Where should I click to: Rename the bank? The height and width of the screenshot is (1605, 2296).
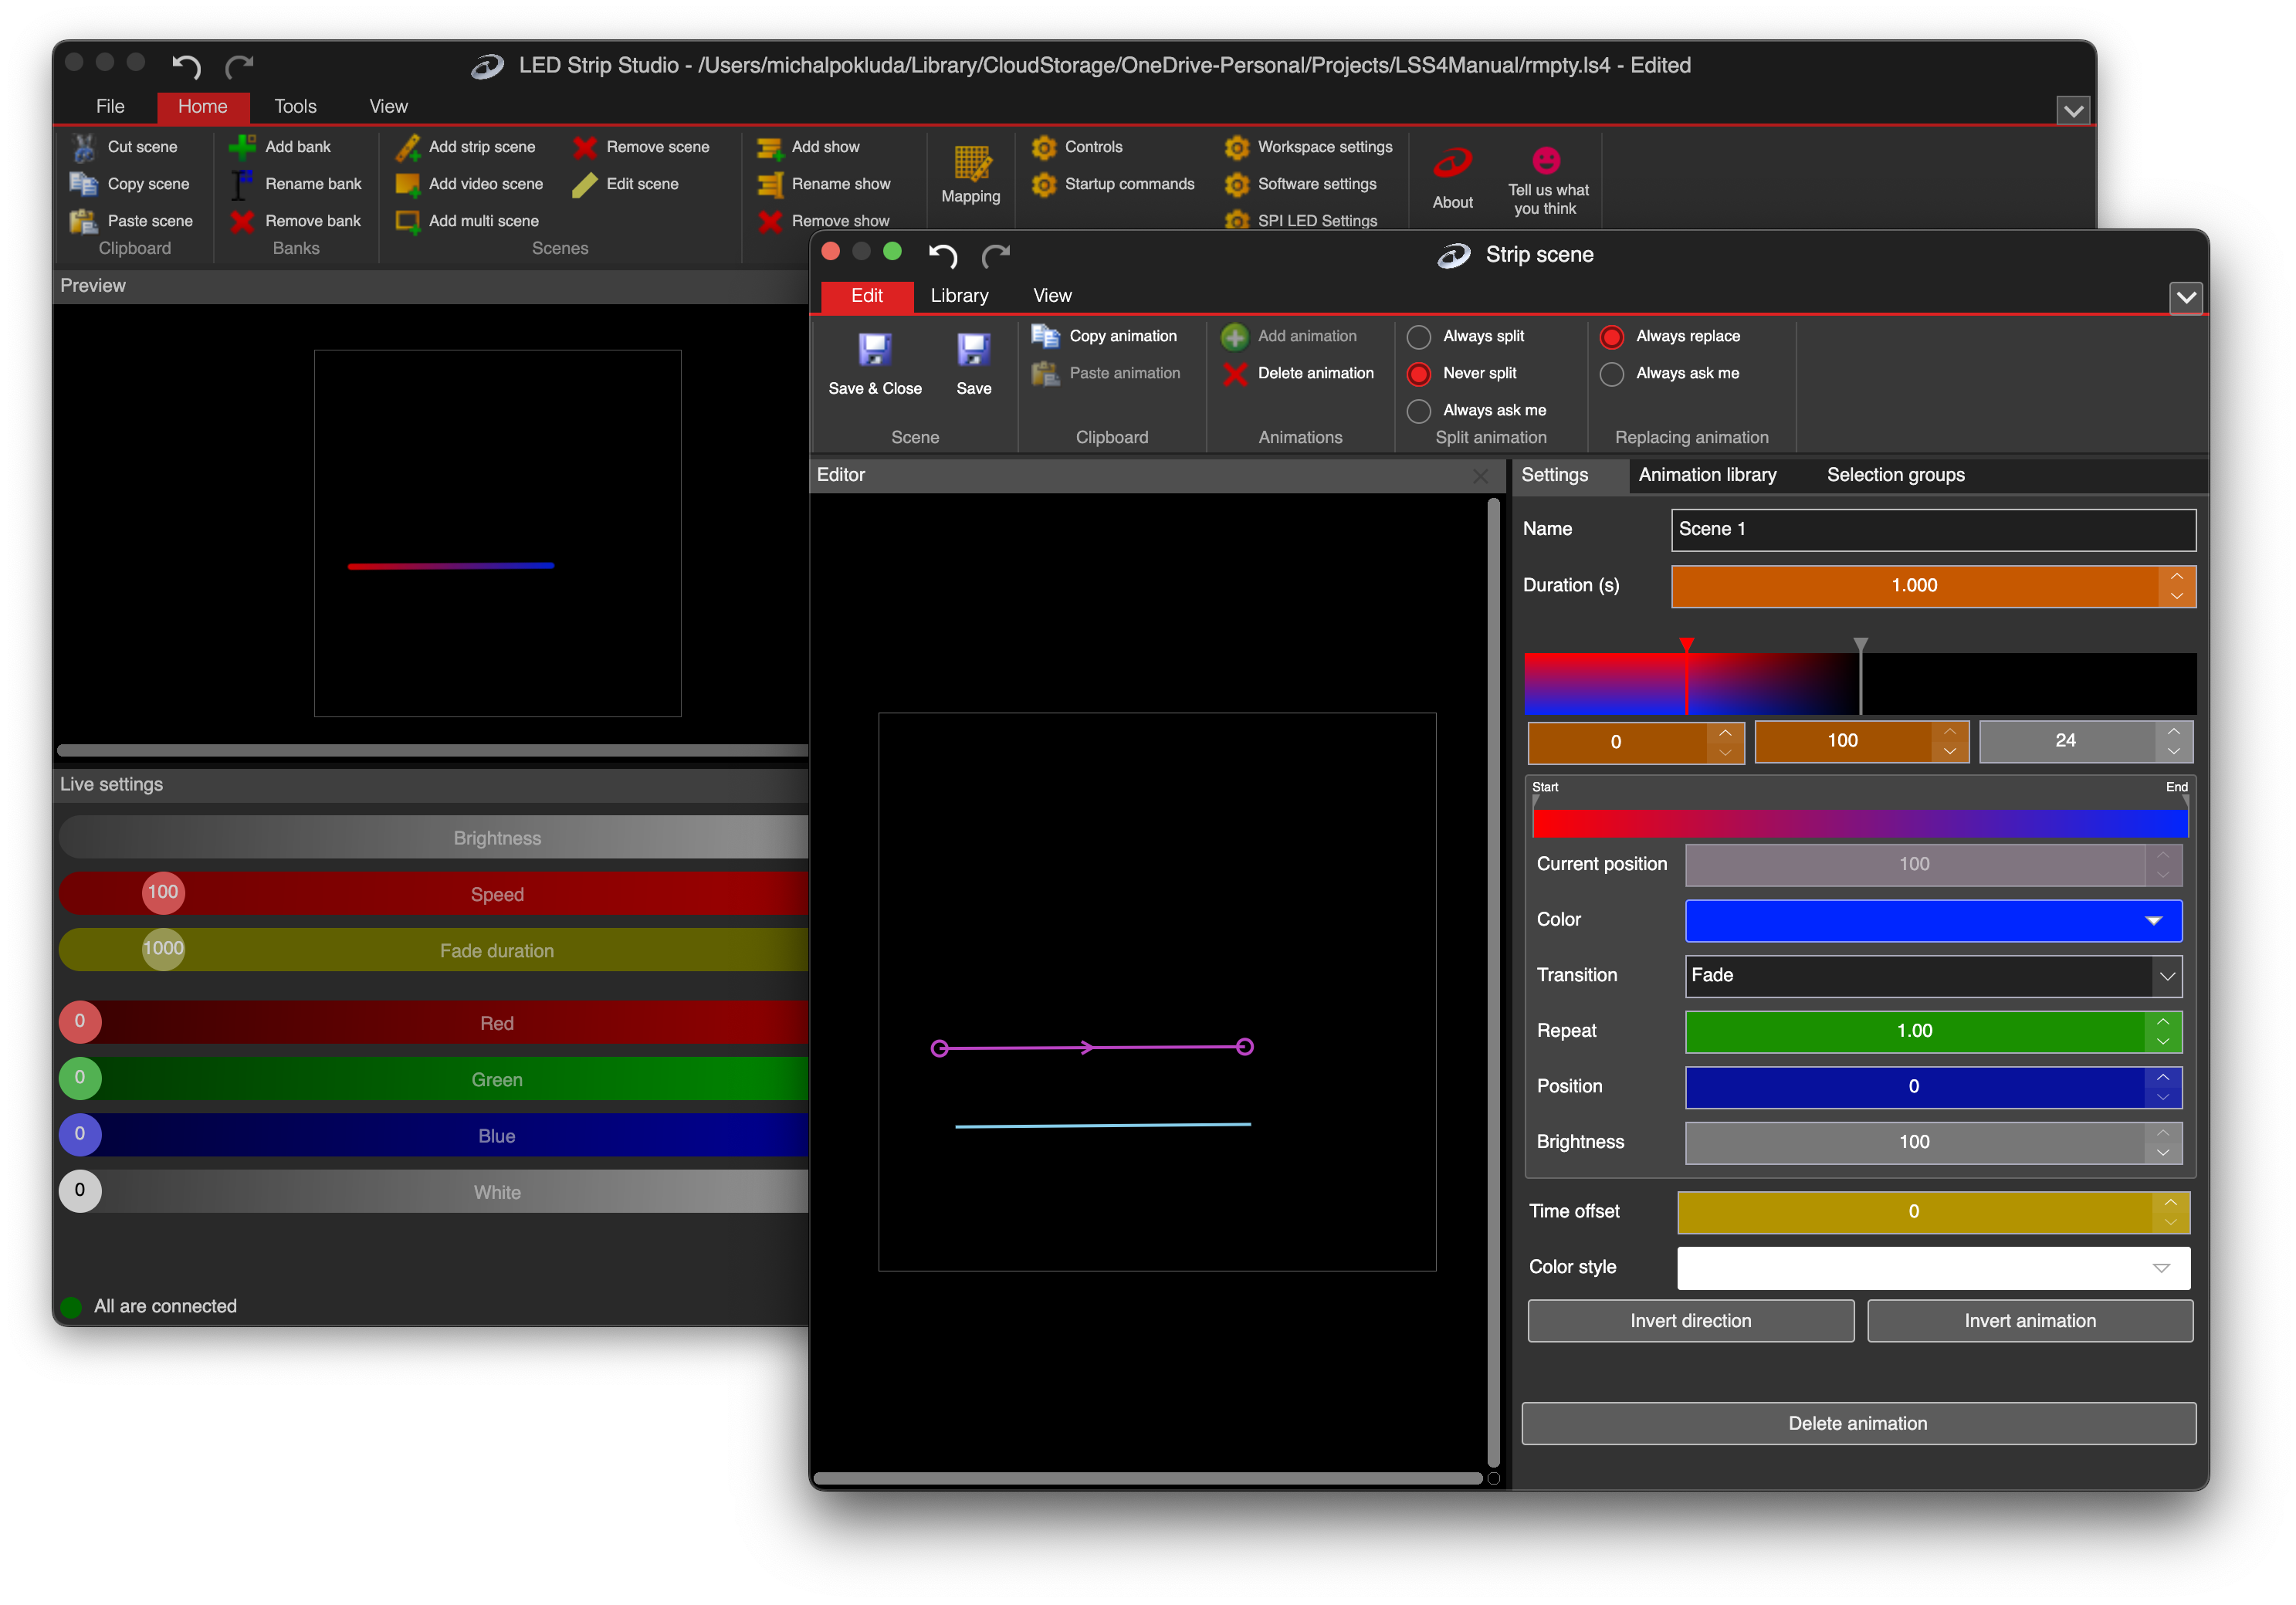coord(296,184)
